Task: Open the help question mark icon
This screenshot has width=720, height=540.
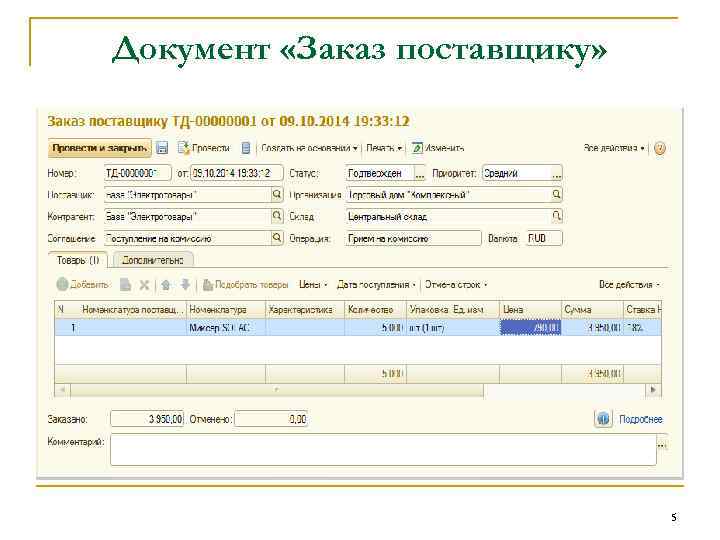Action: pyautogui.click(x=660, y=148)
